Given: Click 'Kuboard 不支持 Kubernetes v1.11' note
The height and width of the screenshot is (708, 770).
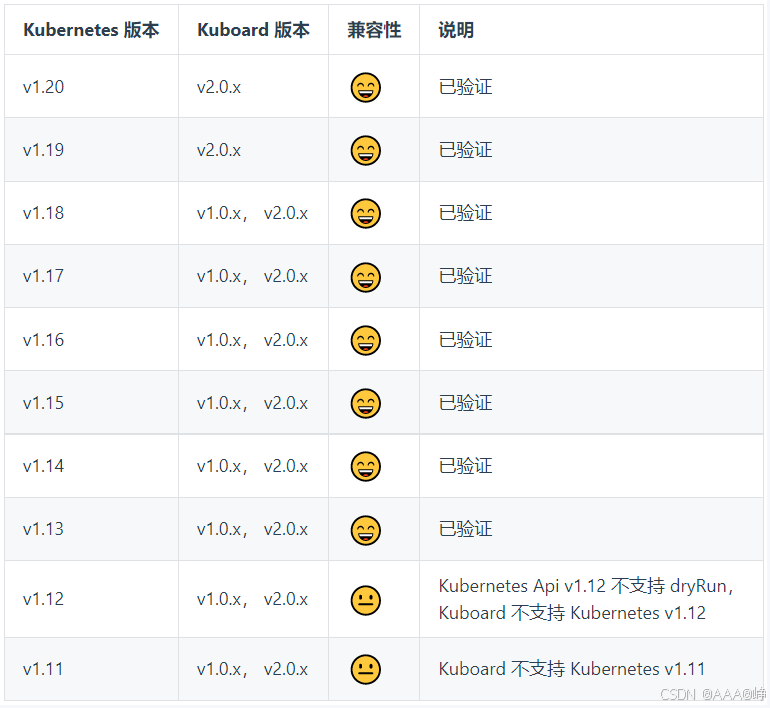Looking at the screenshot, I should pos(572,669).
